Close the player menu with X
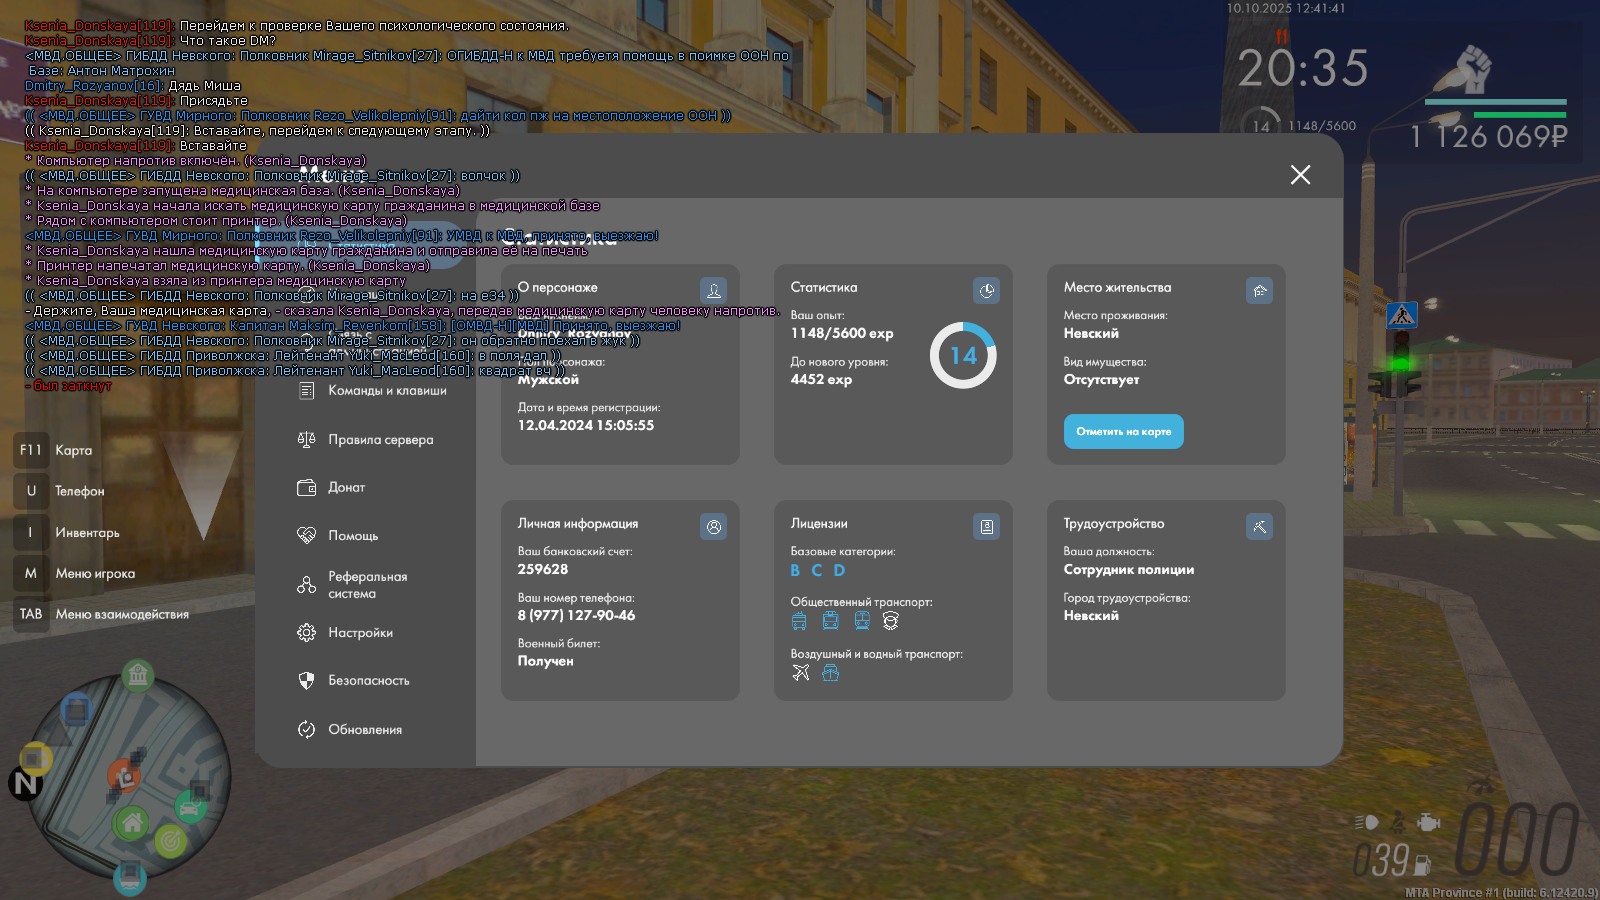 tap(1300, 175)
